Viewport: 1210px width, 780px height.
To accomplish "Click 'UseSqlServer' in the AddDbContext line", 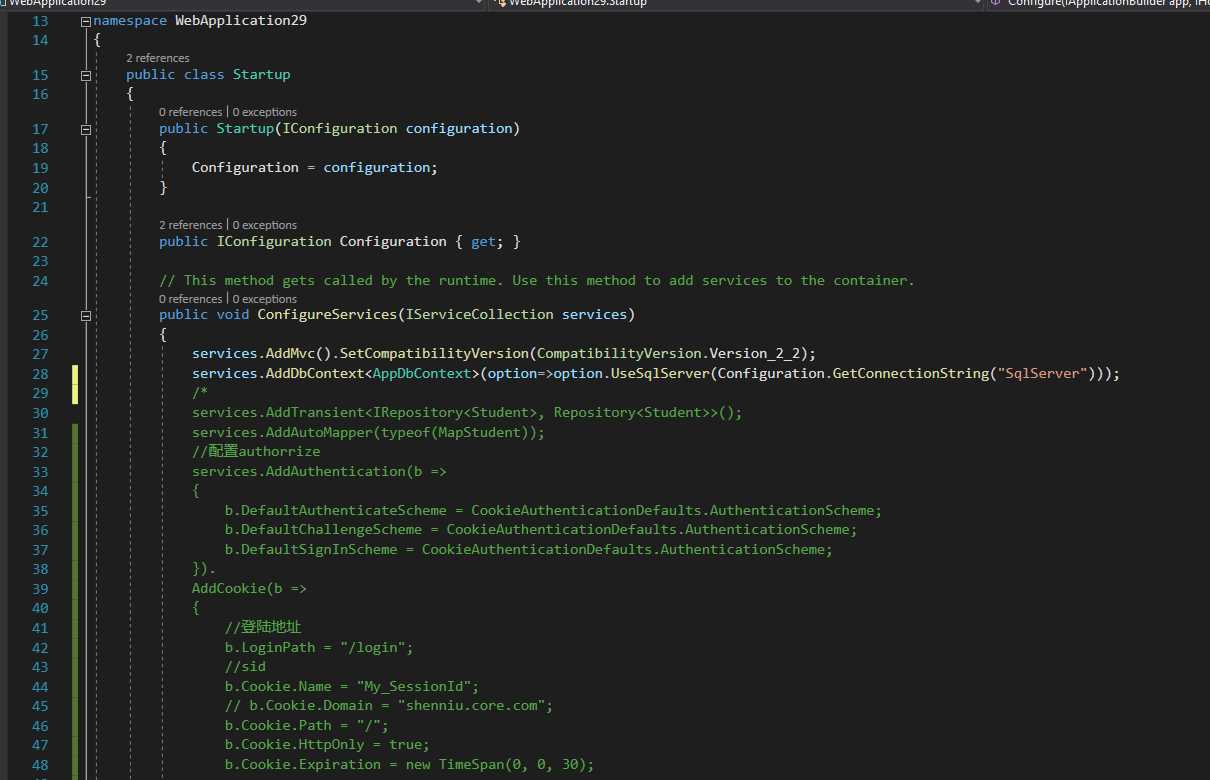I will (660, 374).
